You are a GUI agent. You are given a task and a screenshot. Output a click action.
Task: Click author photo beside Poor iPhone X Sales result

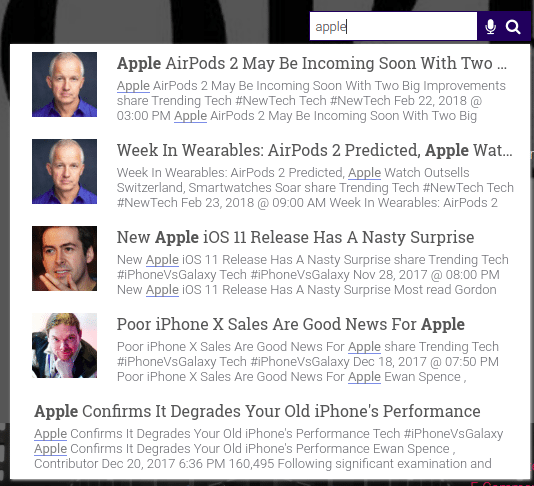64,345
